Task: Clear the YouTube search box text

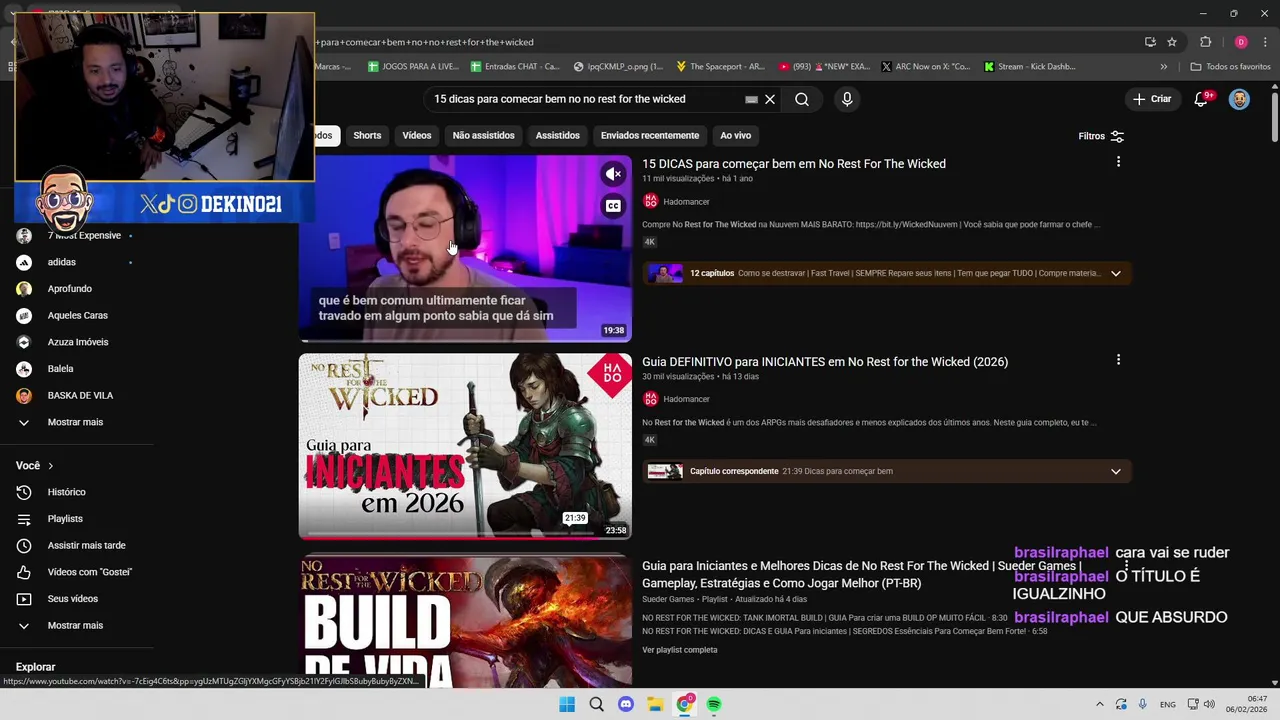Action: pyautogui.click(x=770, y=99)
